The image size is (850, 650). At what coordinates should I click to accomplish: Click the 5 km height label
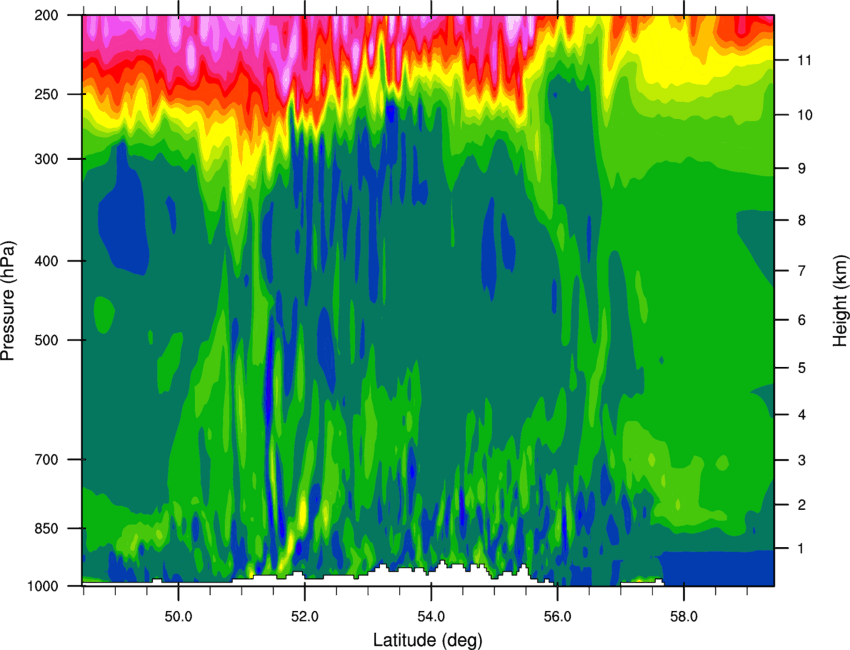click(802, 368)
